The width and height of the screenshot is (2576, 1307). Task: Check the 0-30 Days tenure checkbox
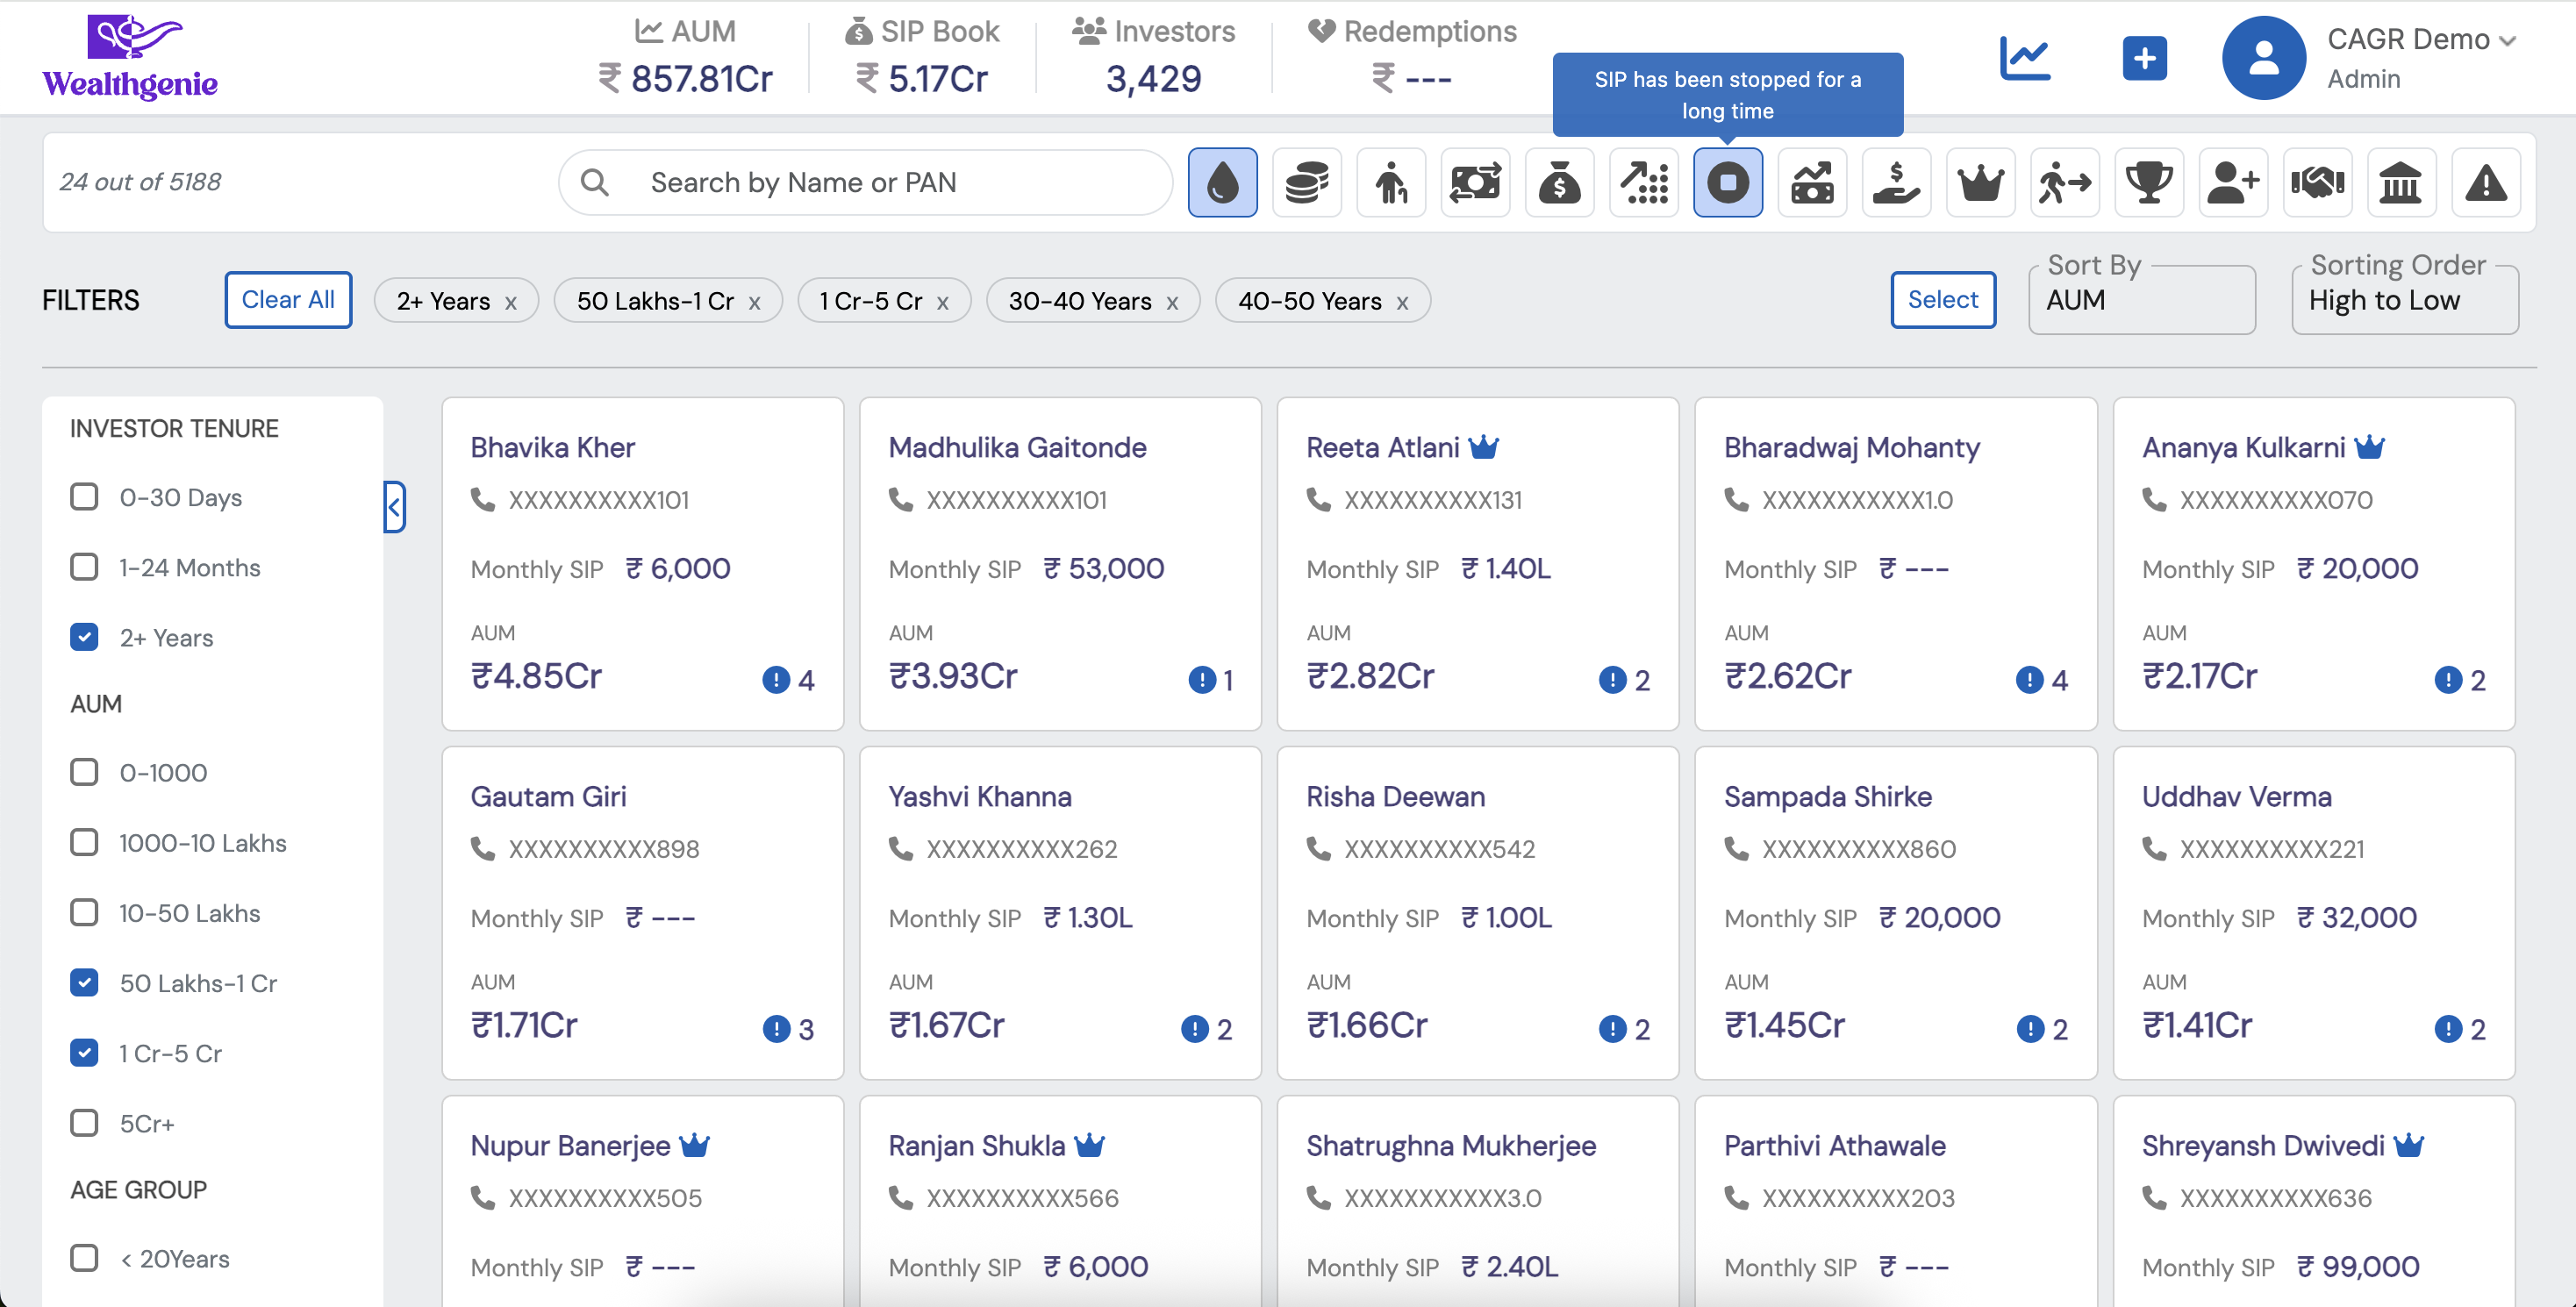[84, 497]
